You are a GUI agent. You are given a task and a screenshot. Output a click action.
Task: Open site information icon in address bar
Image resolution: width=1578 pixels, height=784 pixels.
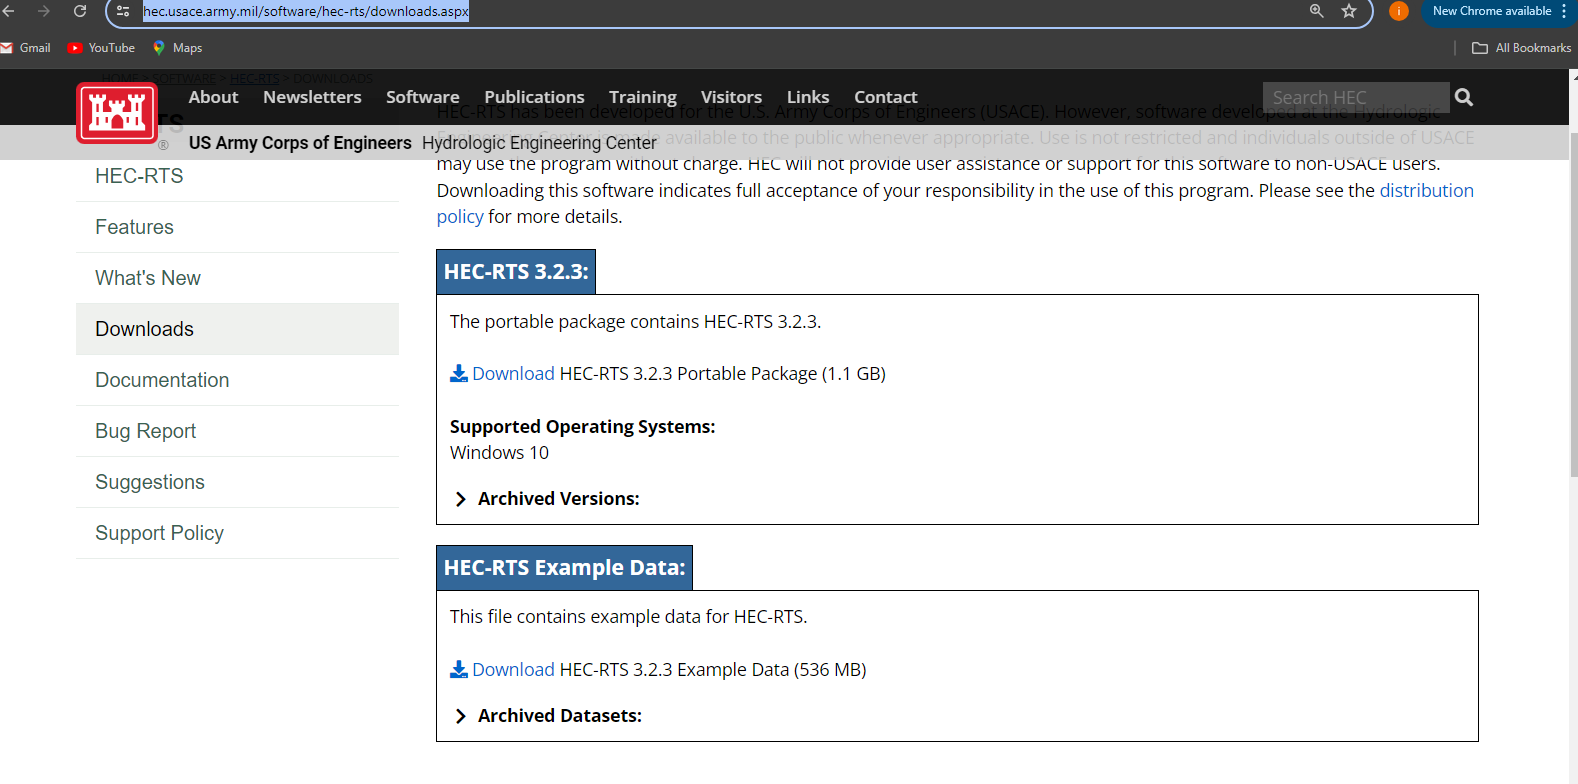(123, 11)
